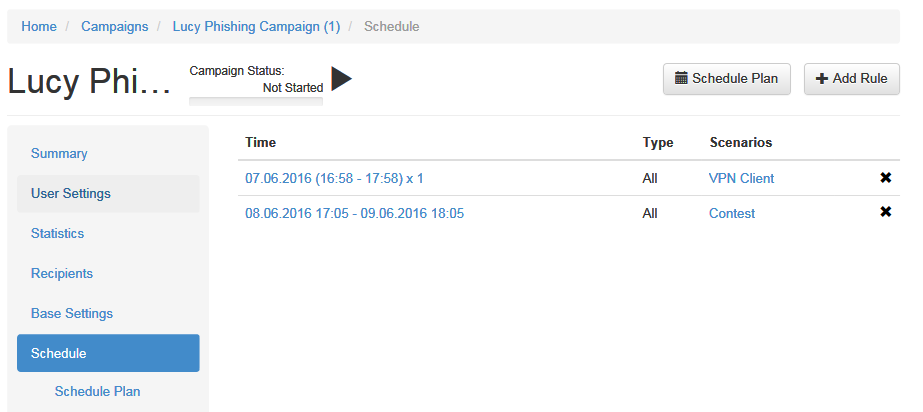
Task: Click the campaign status progress bar
Action: tap(255, 101)
